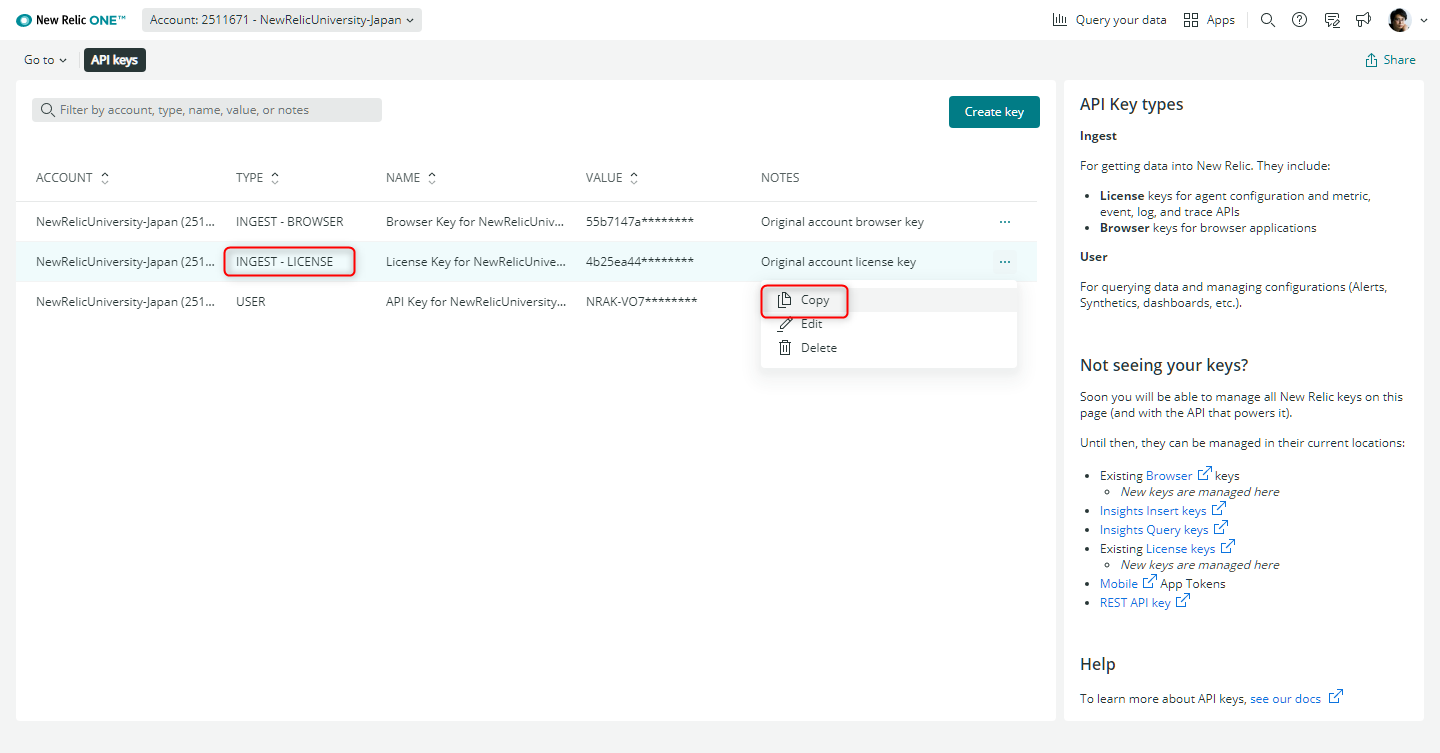The height and width of the screenshot is (753, 1440).
Task: Open the search magnifier in top bar
Action: [1268, 20]
